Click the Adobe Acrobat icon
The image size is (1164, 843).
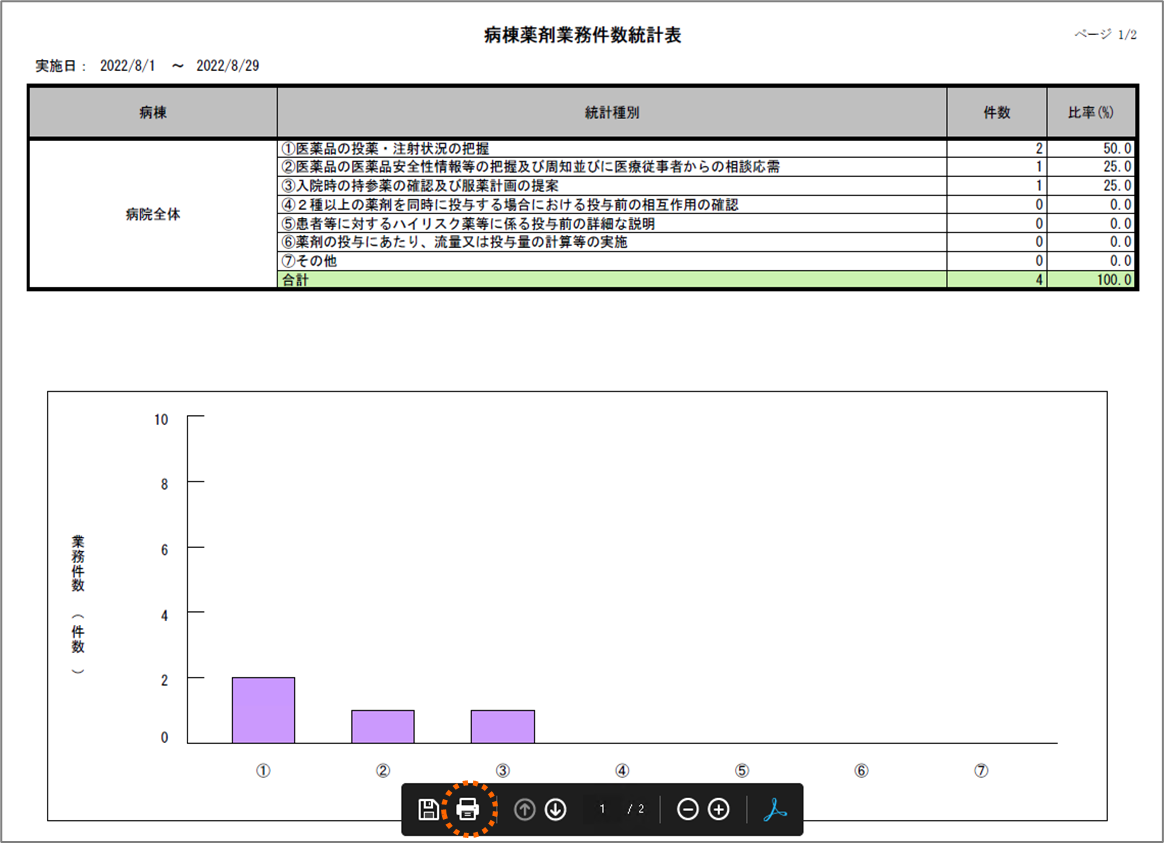point(775,810)
